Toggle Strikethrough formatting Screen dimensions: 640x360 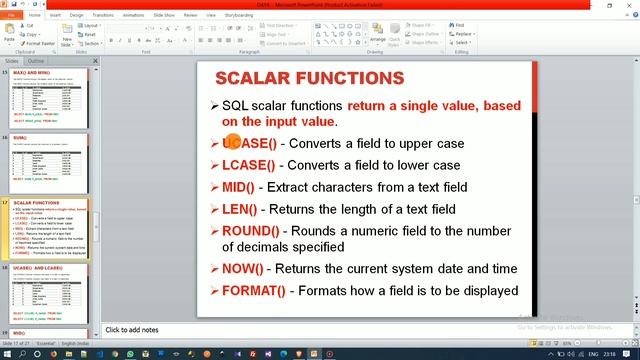coord(148,40)
